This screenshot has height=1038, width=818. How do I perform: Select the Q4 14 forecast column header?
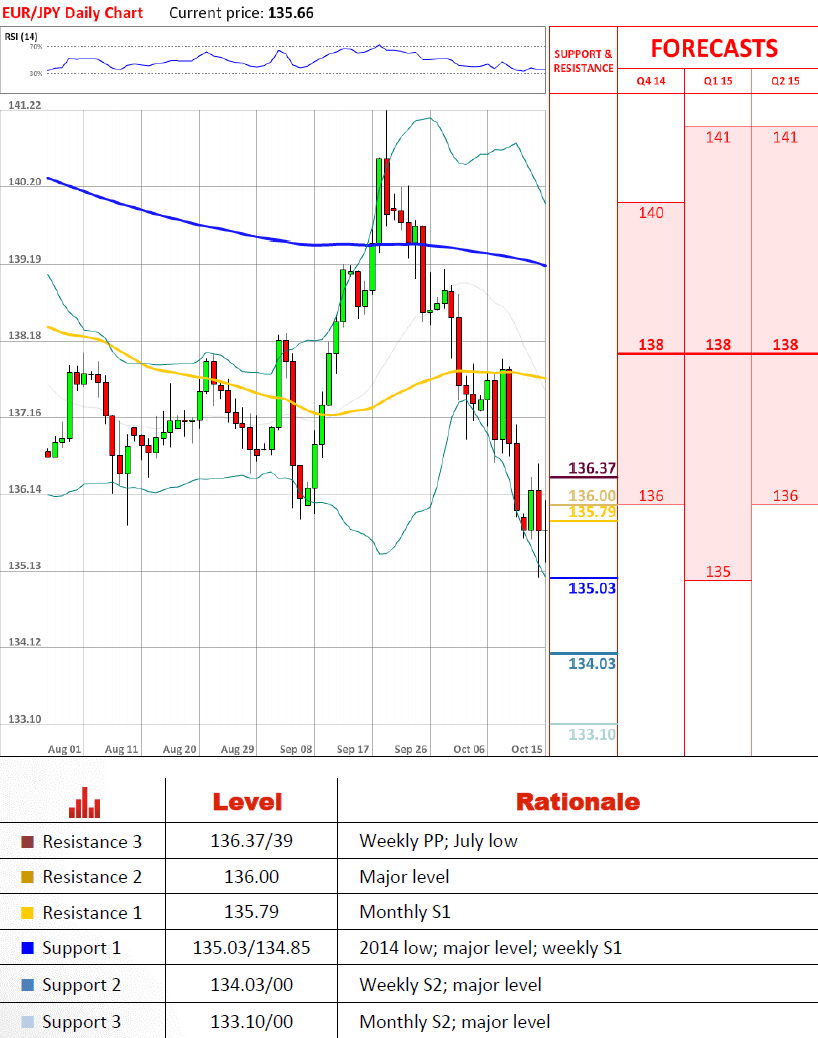point(651,81)
